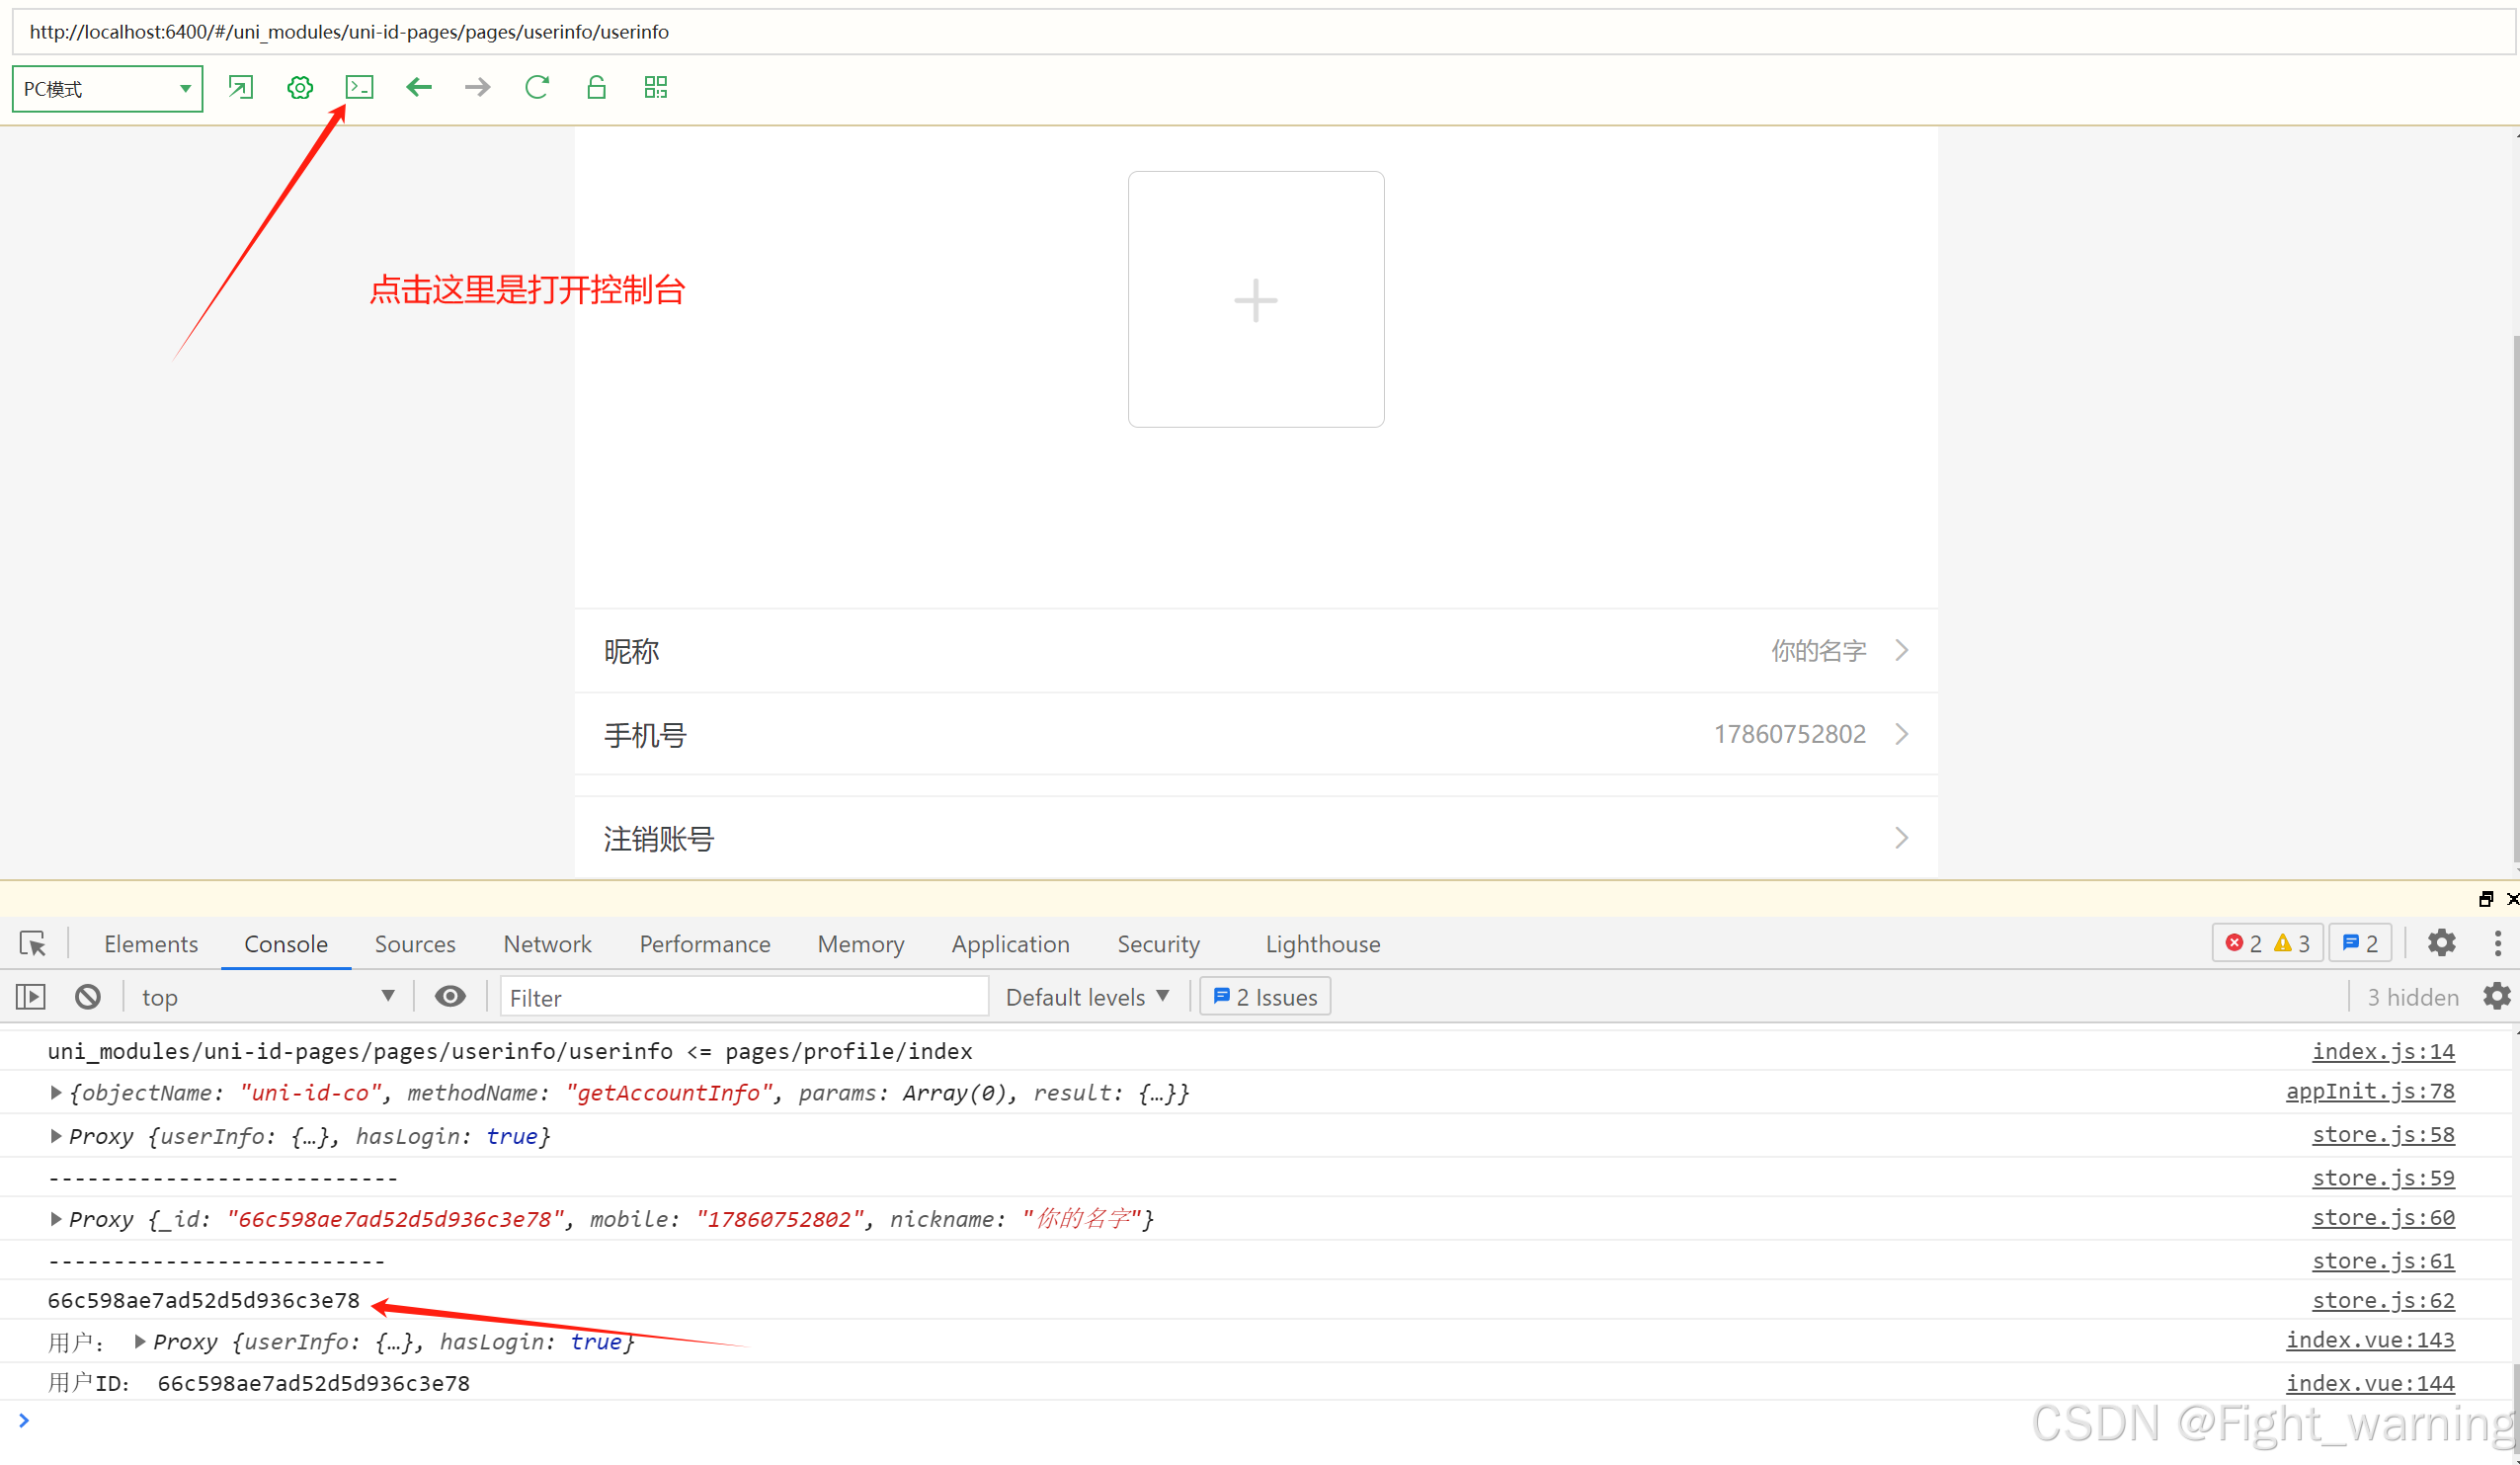
Task: Click the lock icon in toolbar
Action: tap(596, 88)
